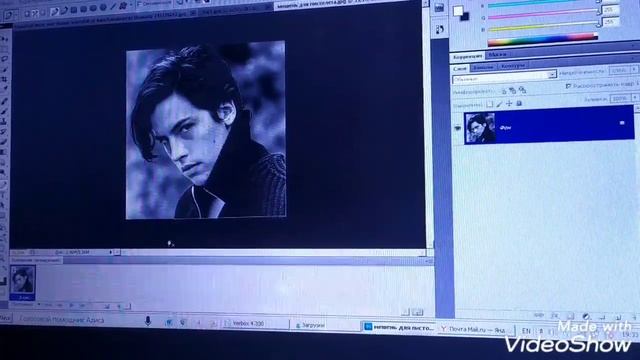Click the background color swatch in Color panel

(x=465, y=17)
